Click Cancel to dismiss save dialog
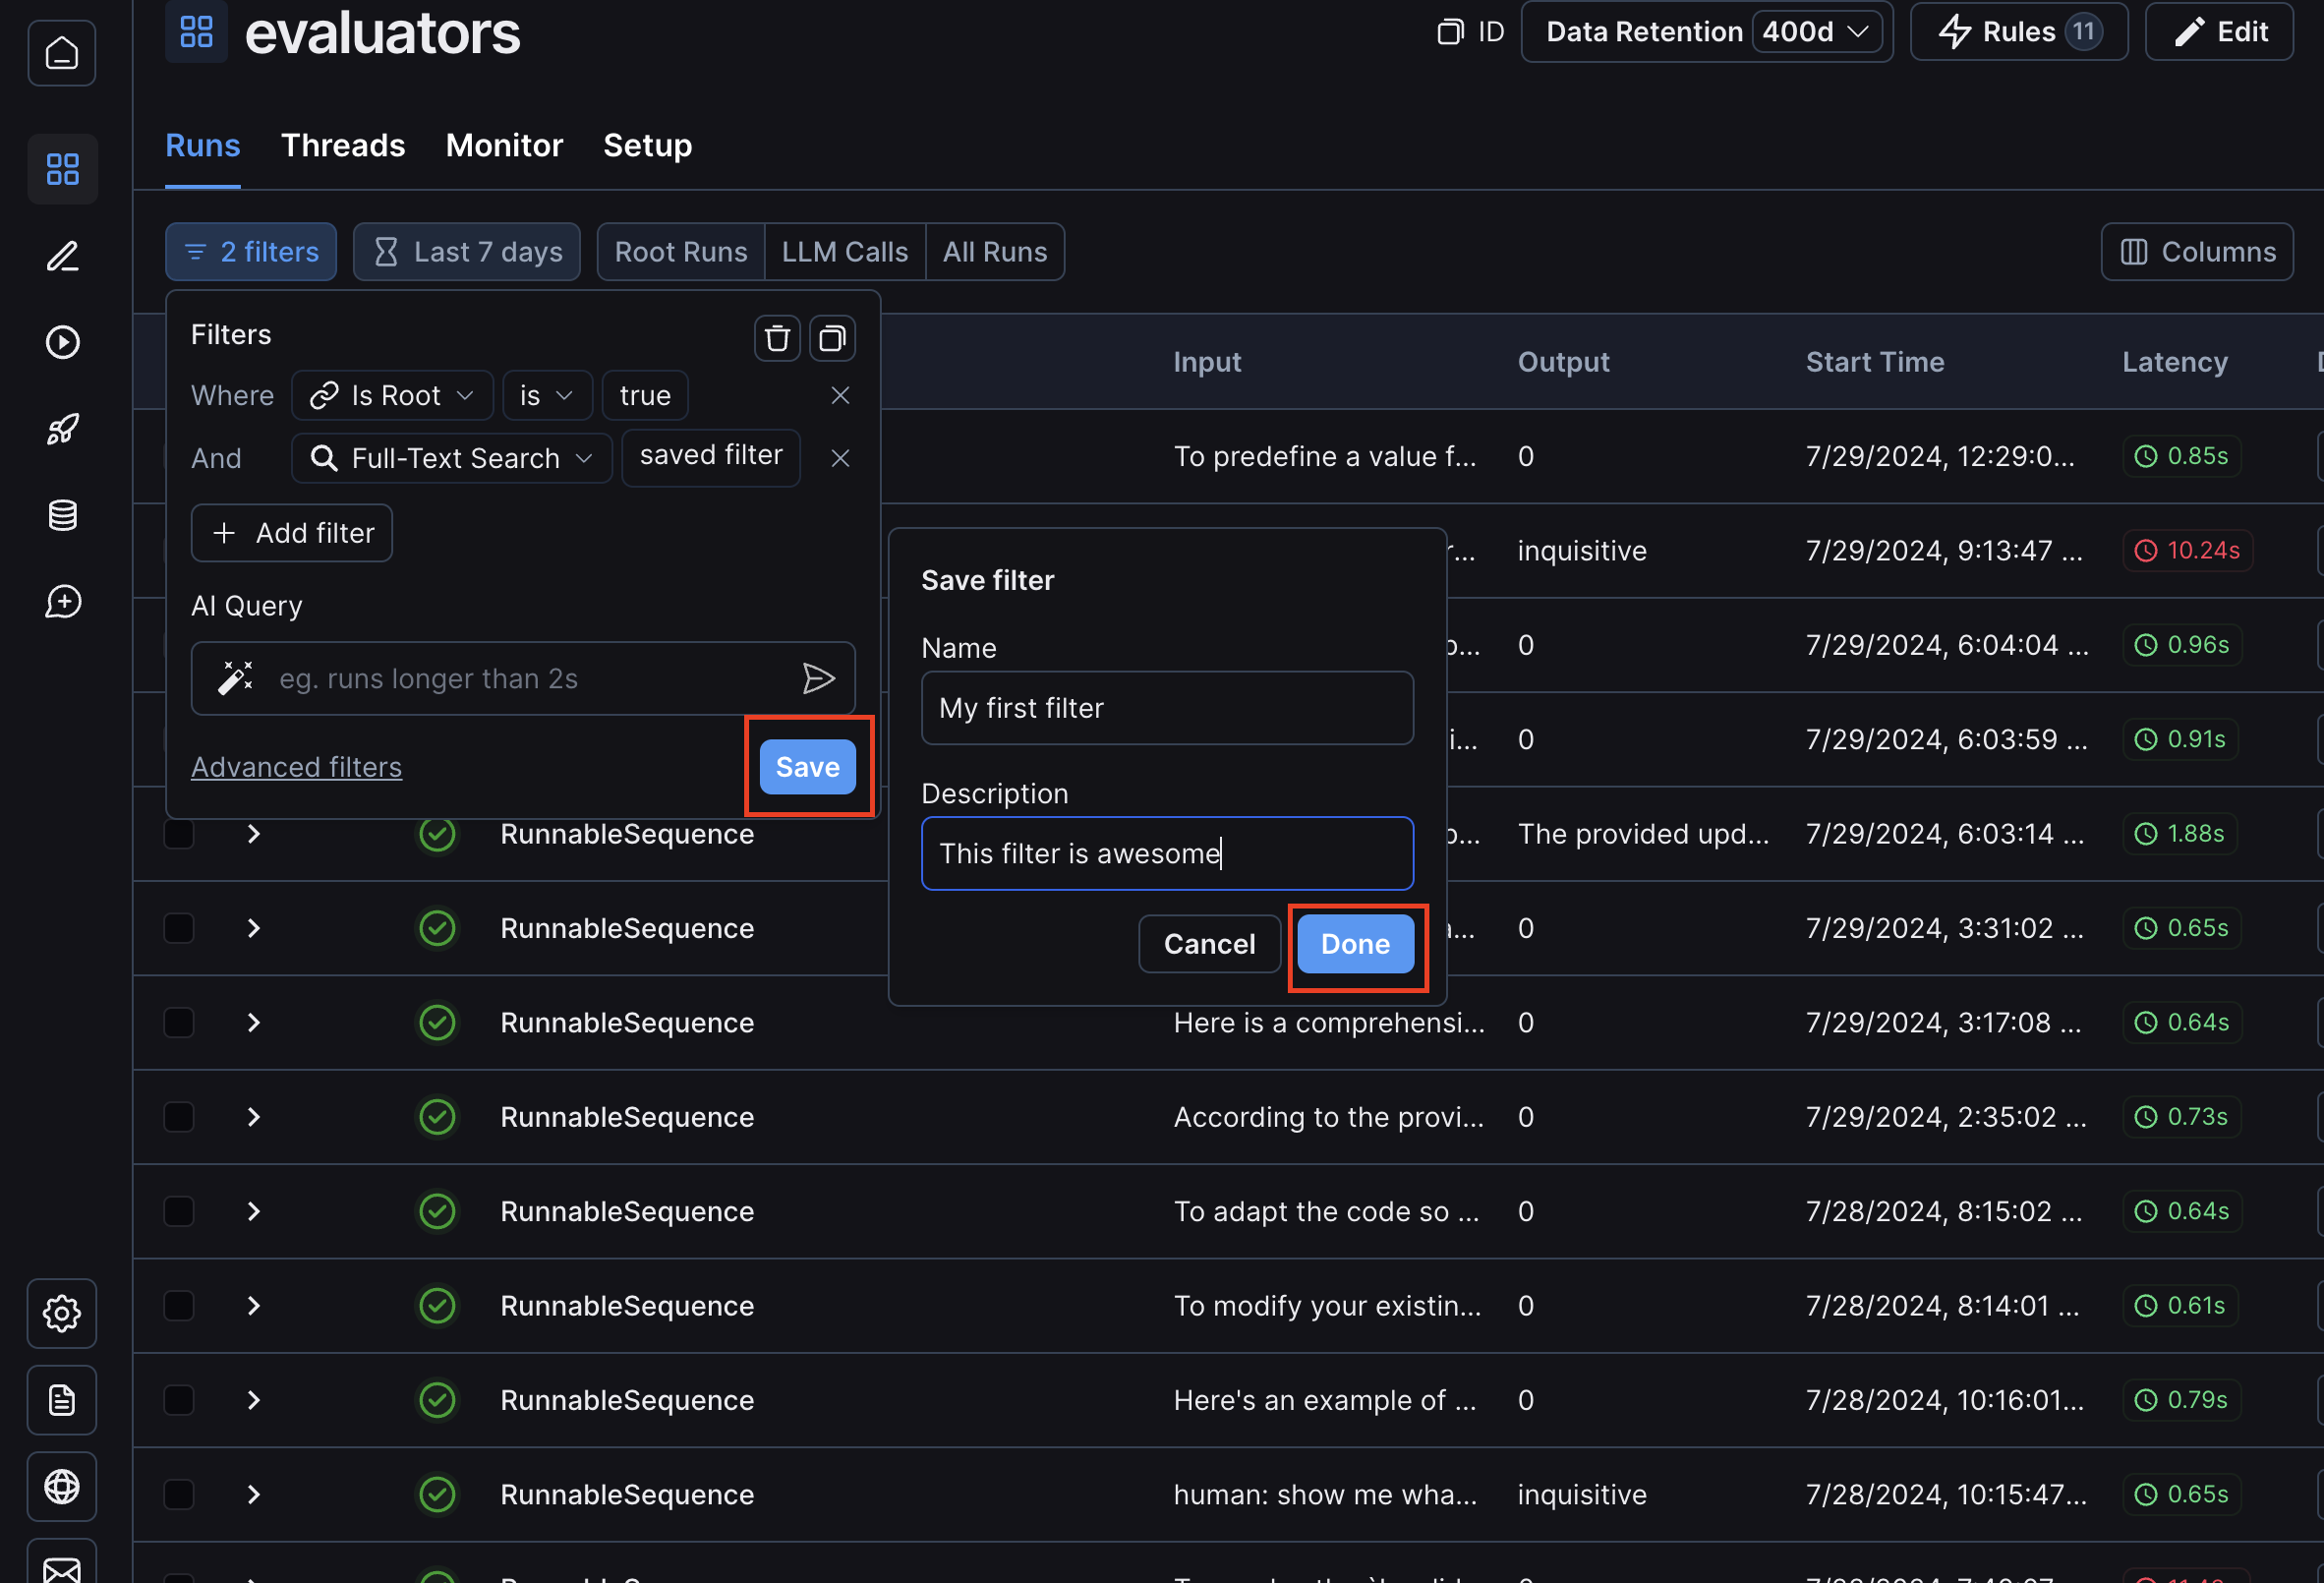The height and width of the screenshot is (1583, 2324). pos(1210,942)
